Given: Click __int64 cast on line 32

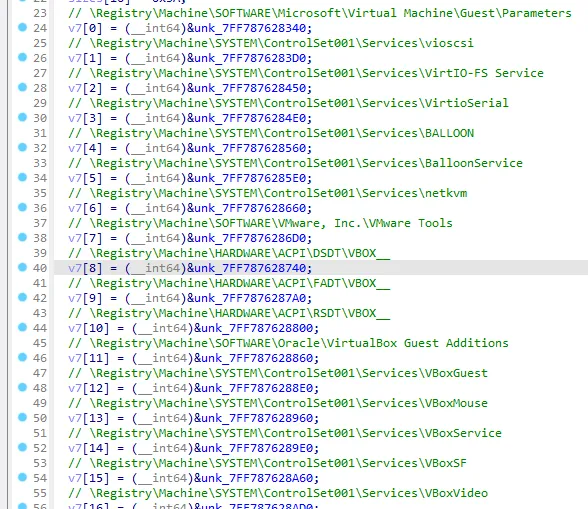Looking at the screenshot, I should point(156,148).
